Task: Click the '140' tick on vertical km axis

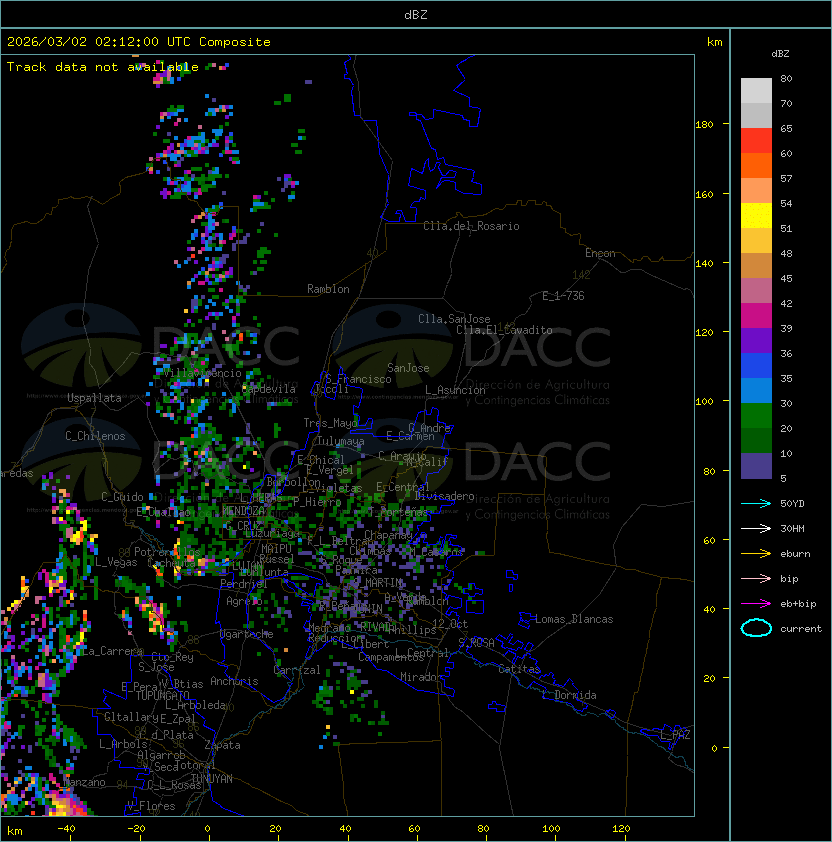Action: point(704,264)
